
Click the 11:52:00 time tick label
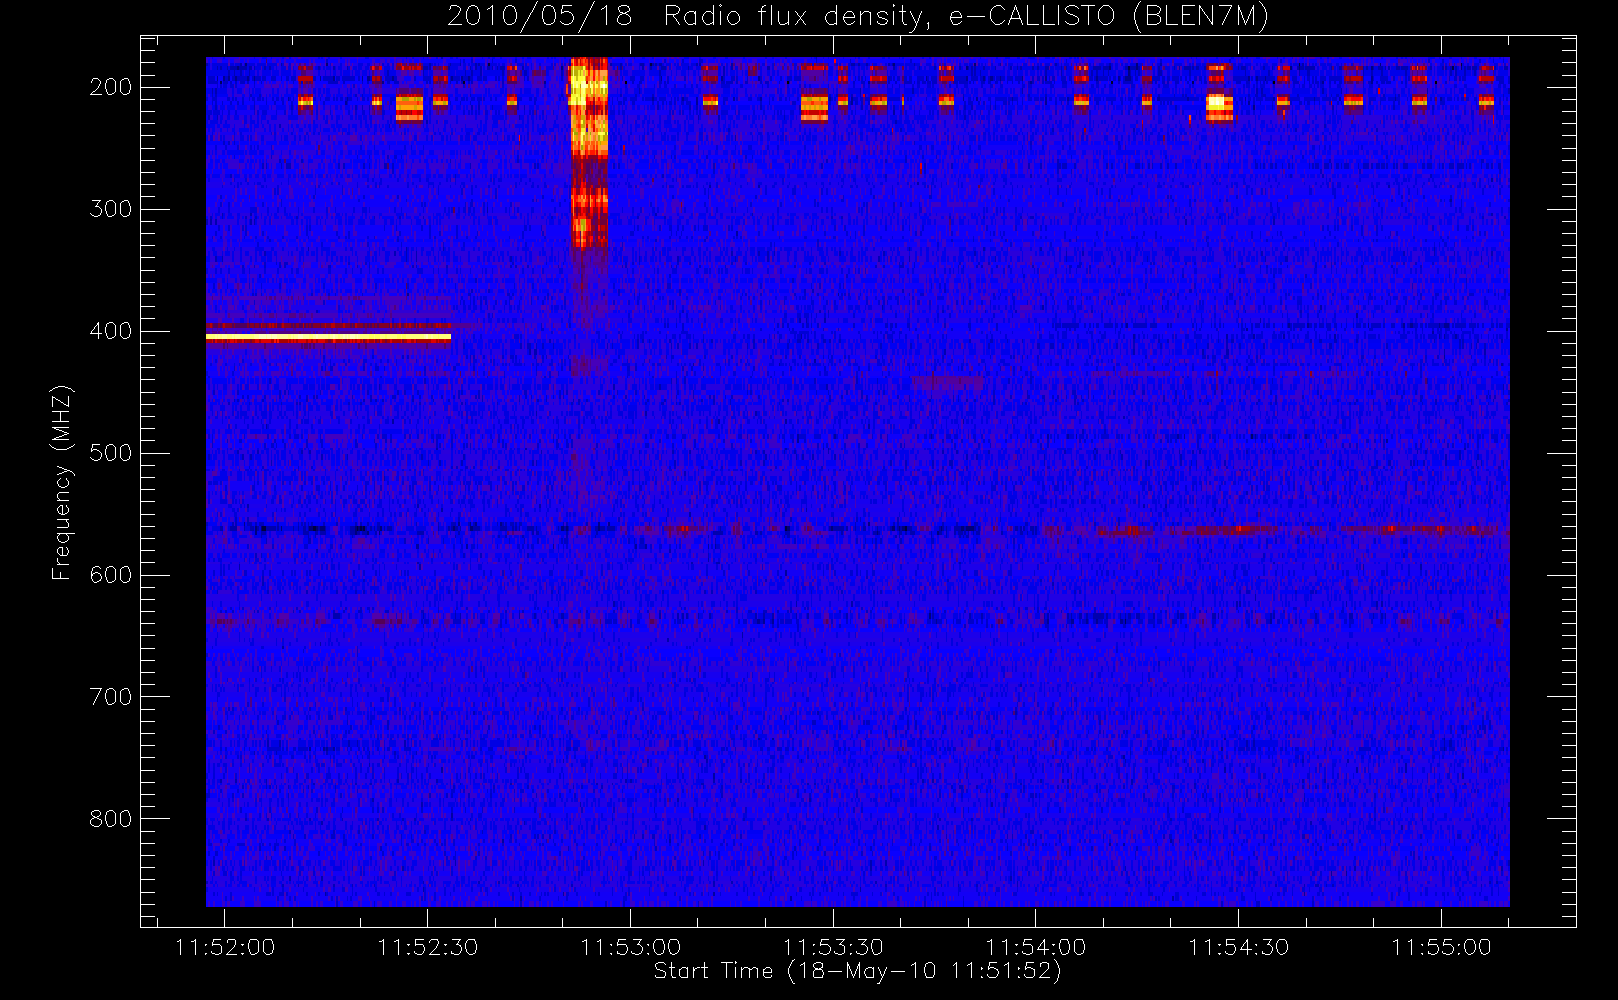coord(225,947)
